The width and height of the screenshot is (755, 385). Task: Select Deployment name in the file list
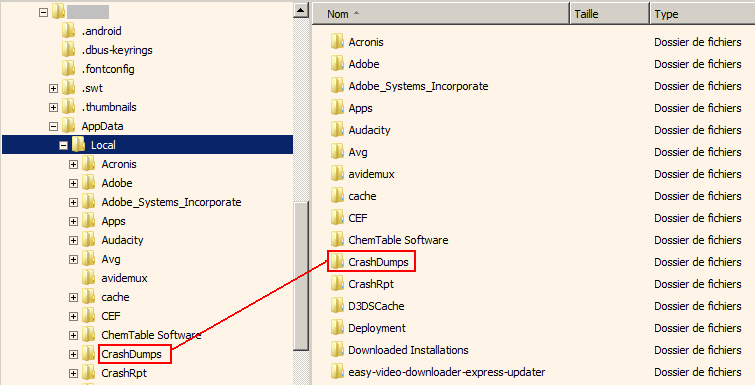tap(377, 328)
